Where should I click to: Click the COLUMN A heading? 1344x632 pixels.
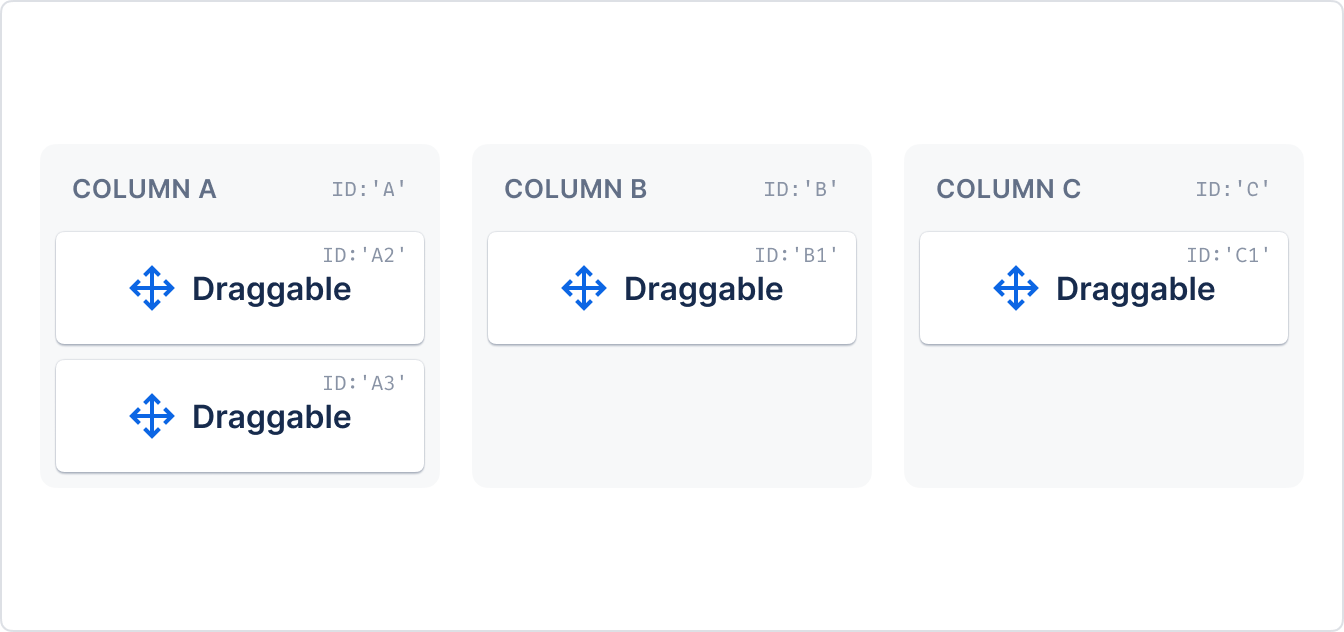tap(144, 189)
